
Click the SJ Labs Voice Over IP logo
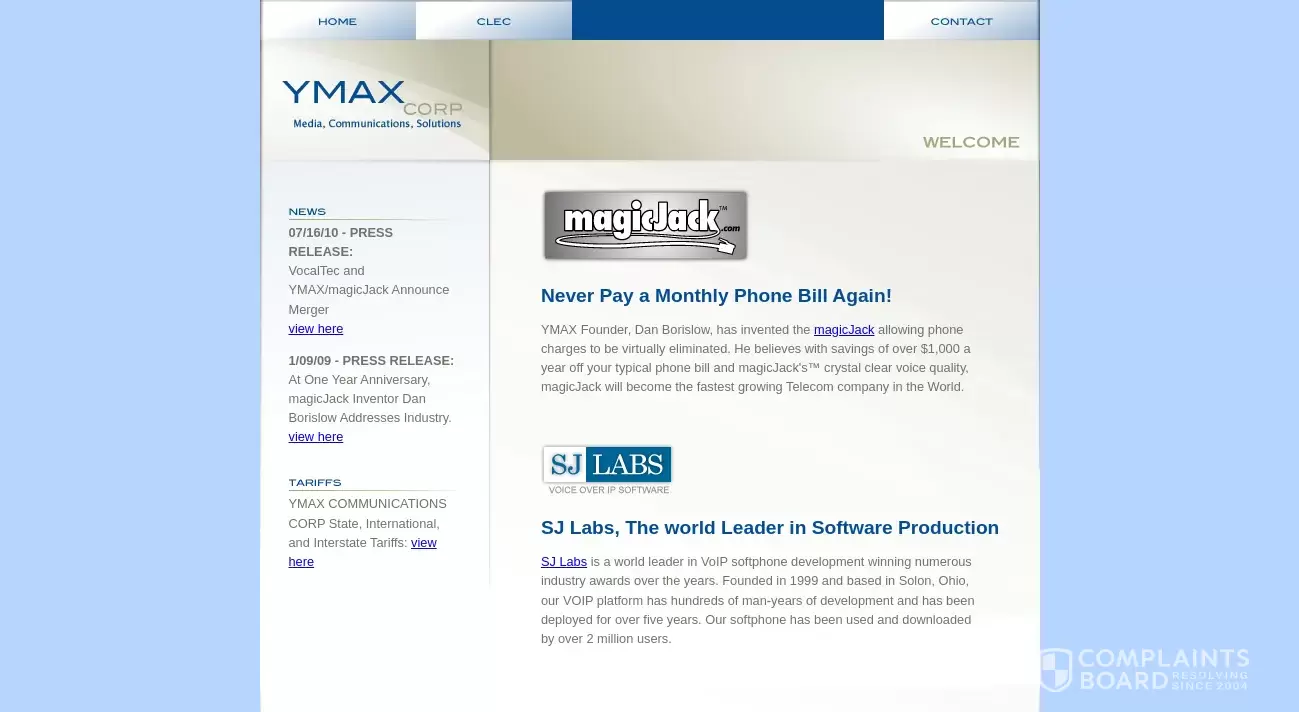(x=607, y=468)
